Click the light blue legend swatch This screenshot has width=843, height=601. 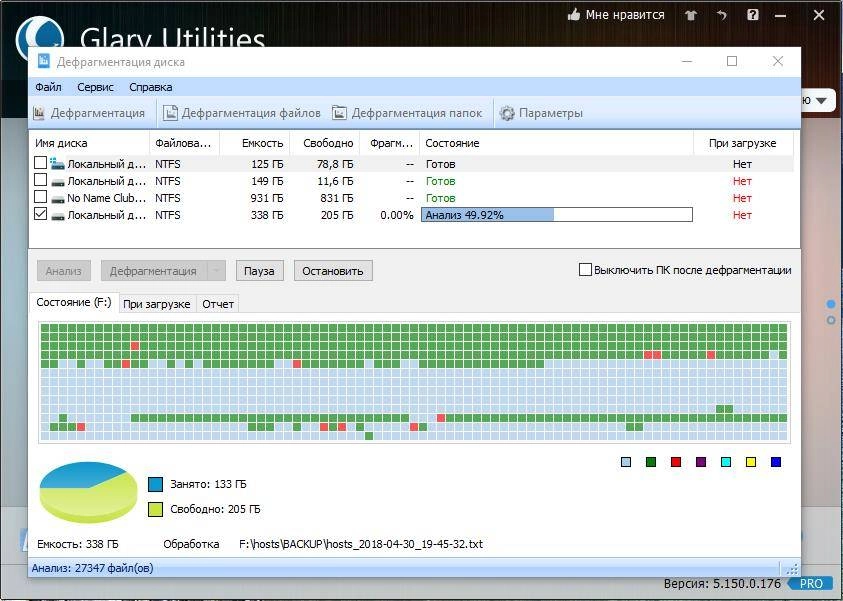click(x=626, y=462)
